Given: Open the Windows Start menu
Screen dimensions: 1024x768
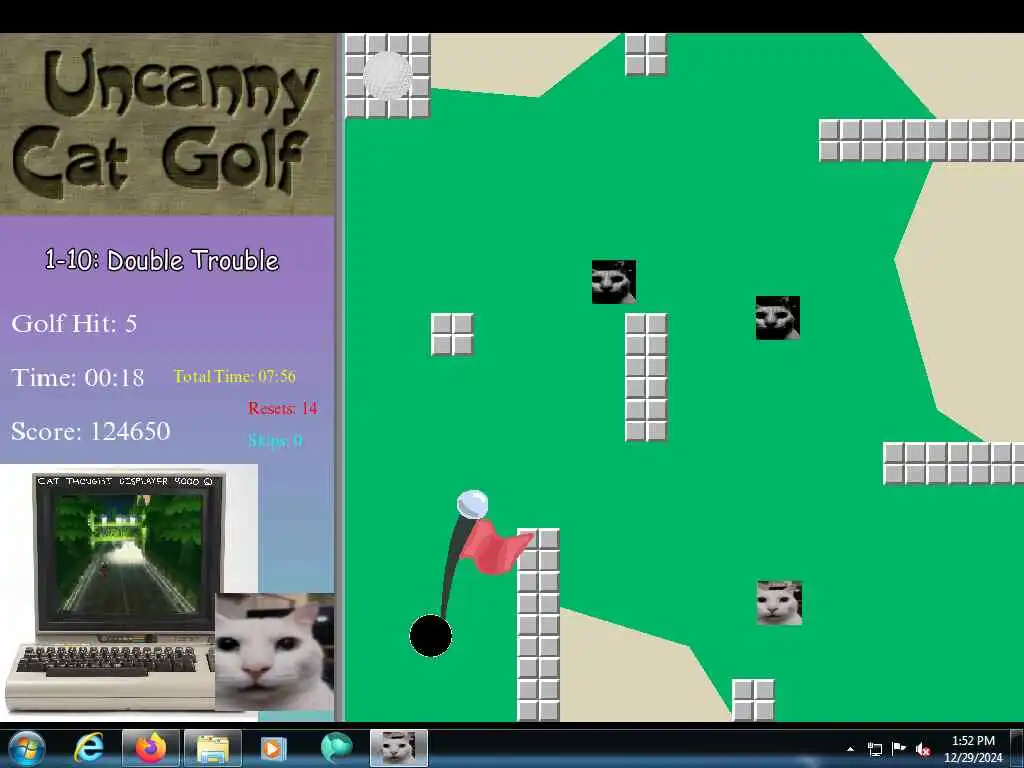Looking at the screenshot, I should pos(26,748).
